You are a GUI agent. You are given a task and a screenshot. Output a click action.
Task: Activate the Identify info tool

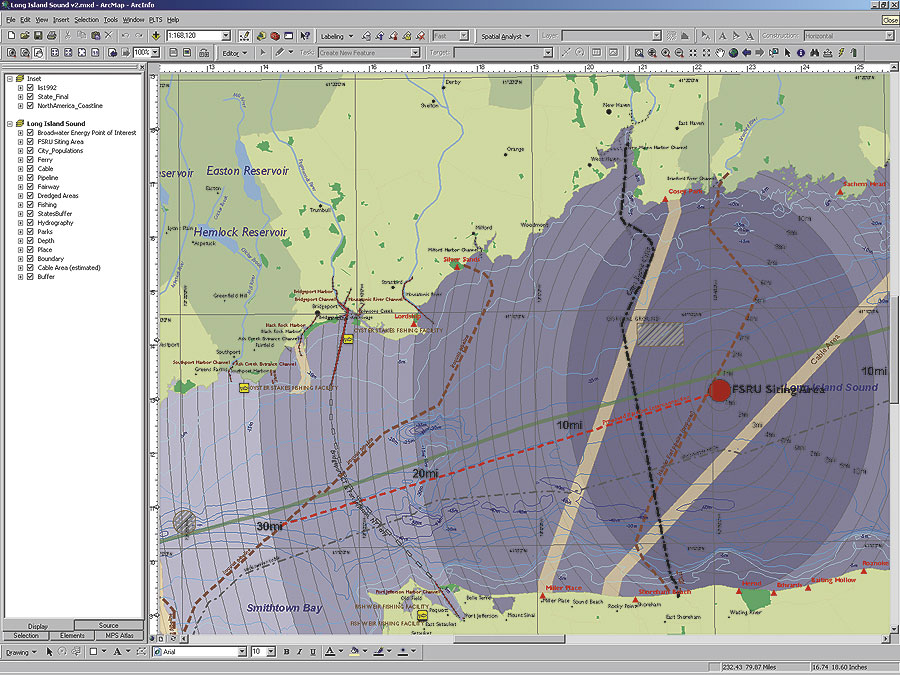(800, 53)
